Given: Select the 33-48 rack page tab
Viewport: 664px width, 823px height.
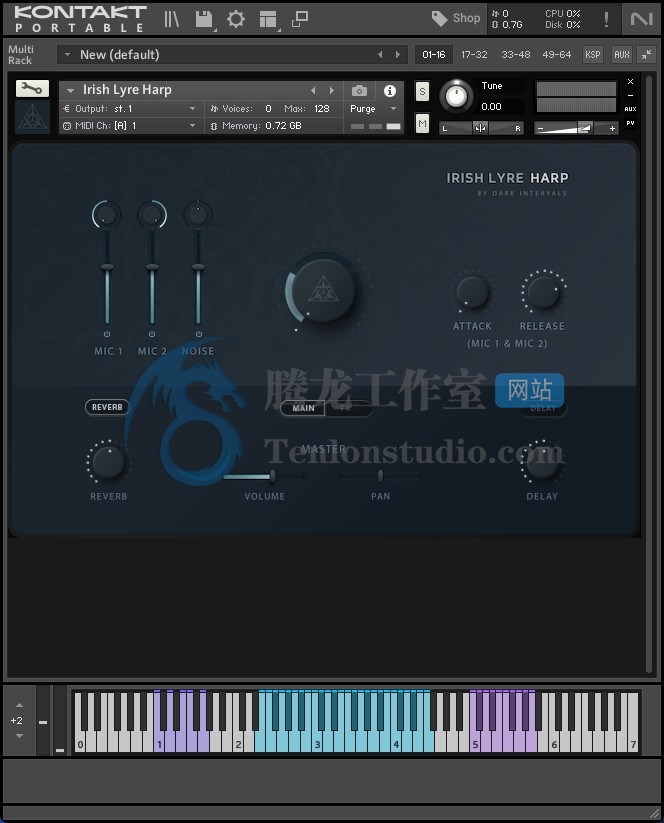Looking at the screenshot, I should pyautogui.click(x=515, y=55).
